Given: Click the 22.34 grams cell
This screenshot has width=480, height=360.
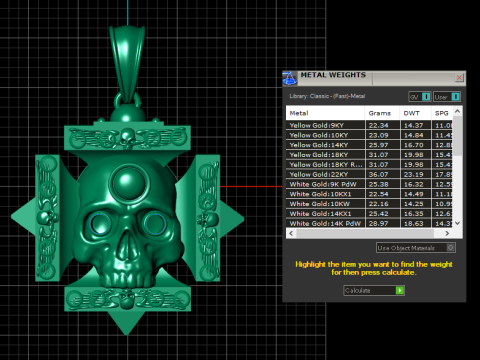Looking at the screenshot, I should [x=382, y=125].
